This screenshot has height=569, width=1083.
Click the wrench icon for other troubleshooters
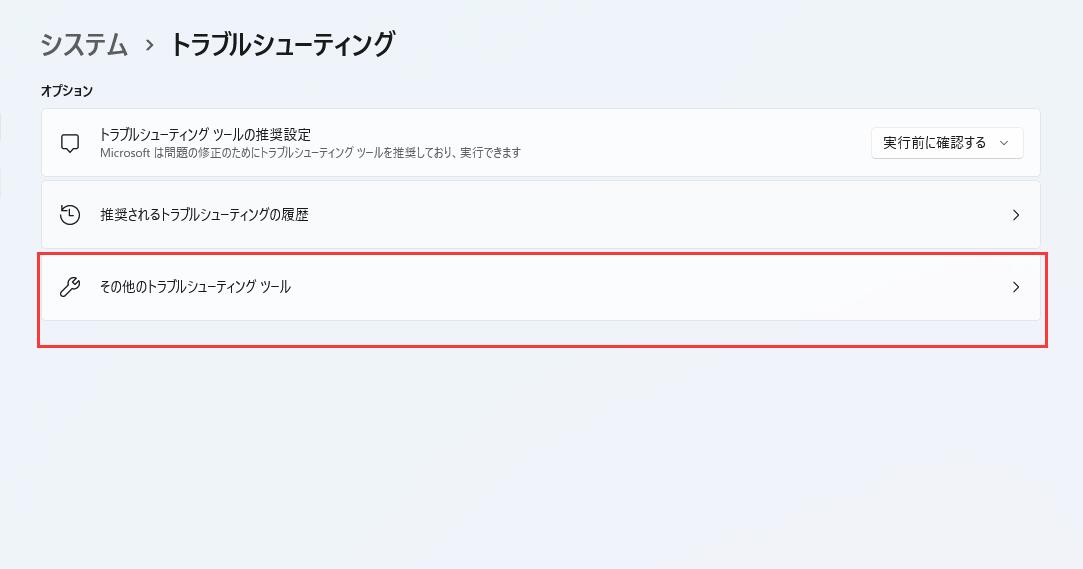[70, 287]
